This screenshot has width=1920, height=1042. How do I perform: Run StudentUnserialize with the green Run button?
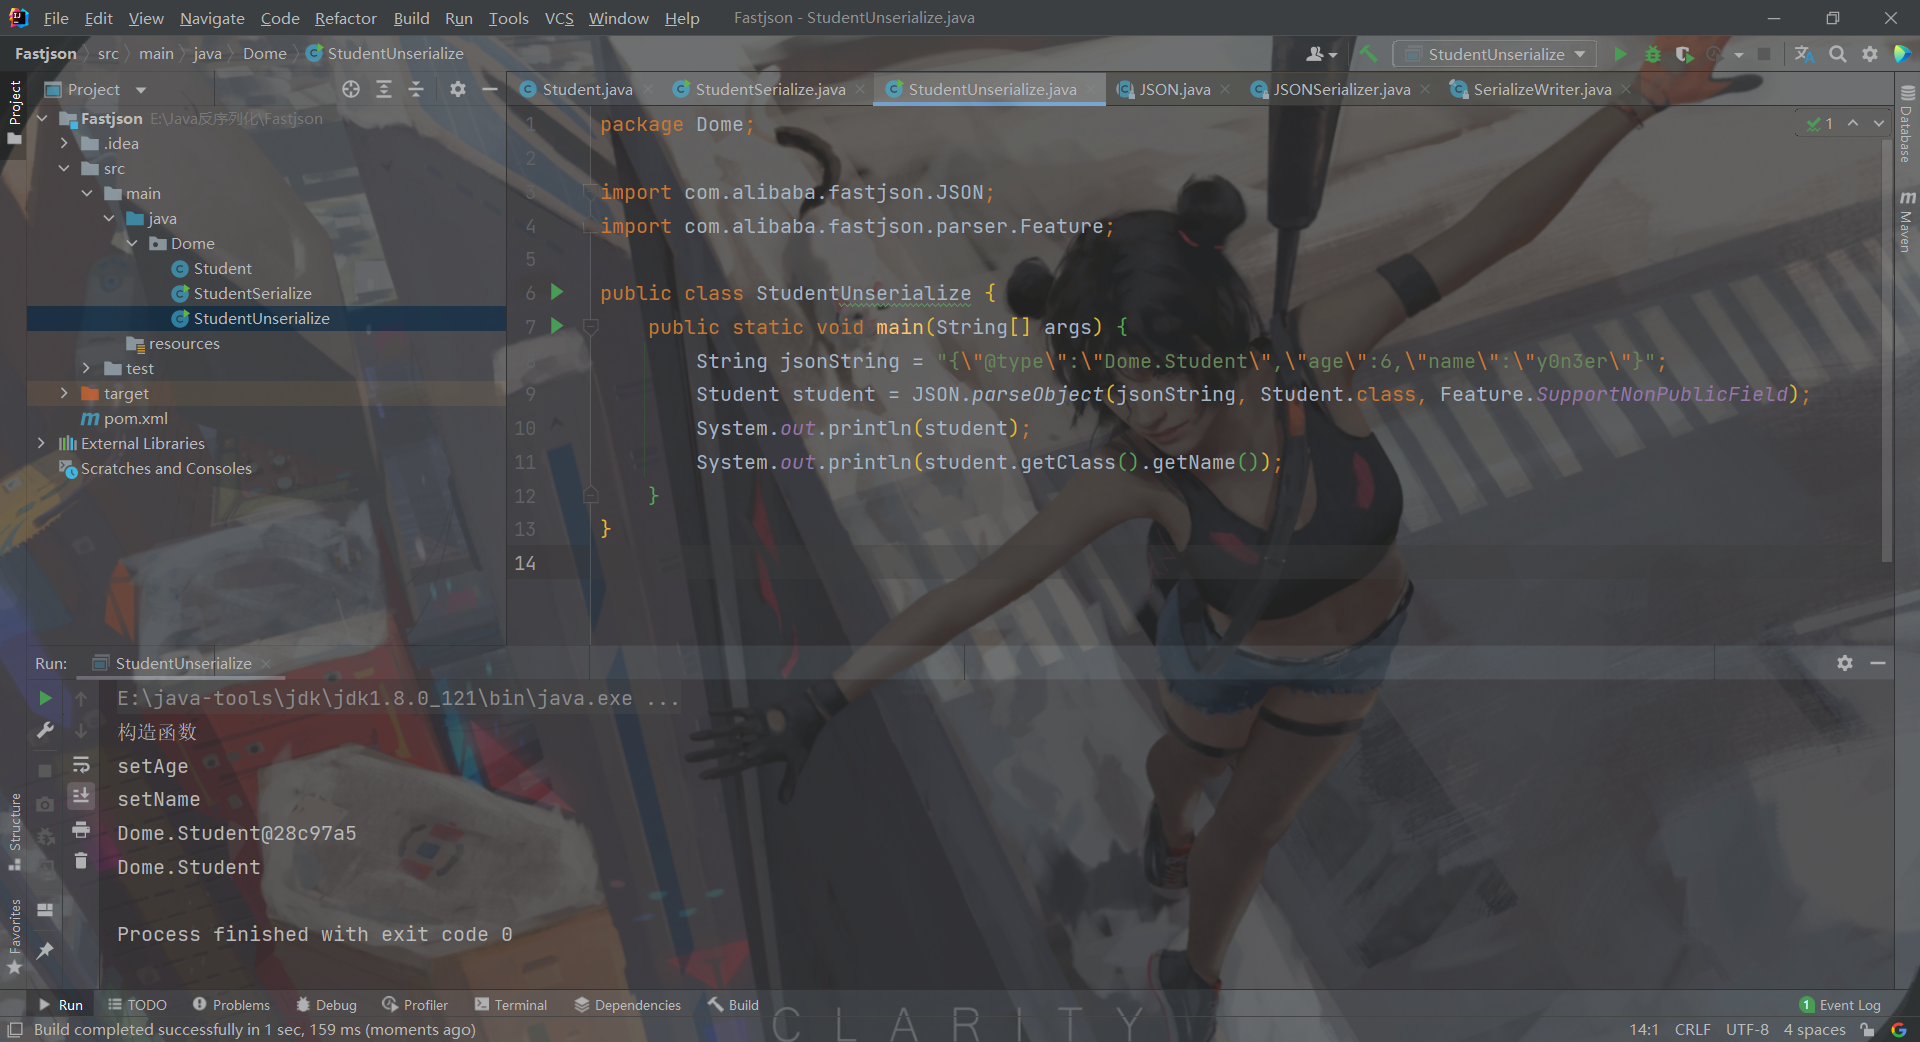pyautogui.click(x=1620, y=54)
